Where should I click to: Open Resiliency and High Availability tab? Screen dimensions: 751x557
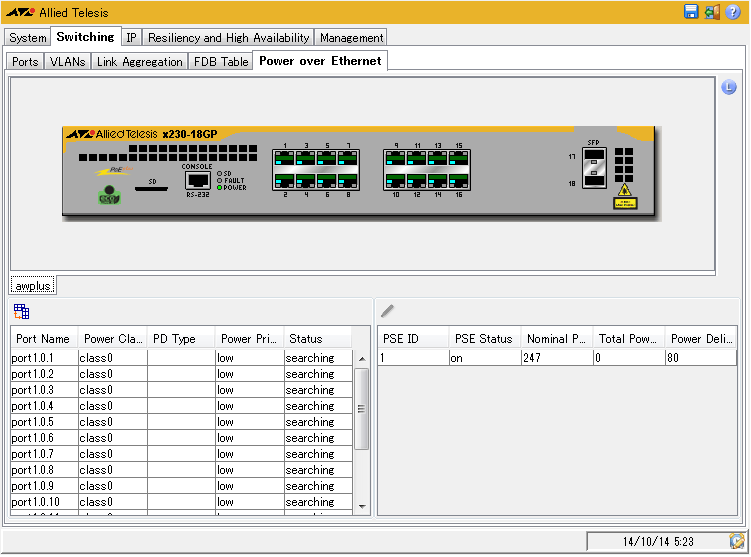pyautogui.click(x=228, y=37)
